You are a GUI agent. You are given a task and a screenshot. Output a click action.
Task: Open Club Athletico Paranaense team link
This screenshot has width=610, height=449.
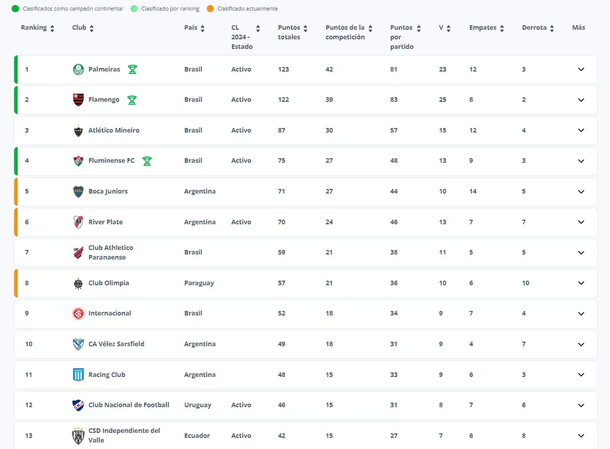coord(110,253)
